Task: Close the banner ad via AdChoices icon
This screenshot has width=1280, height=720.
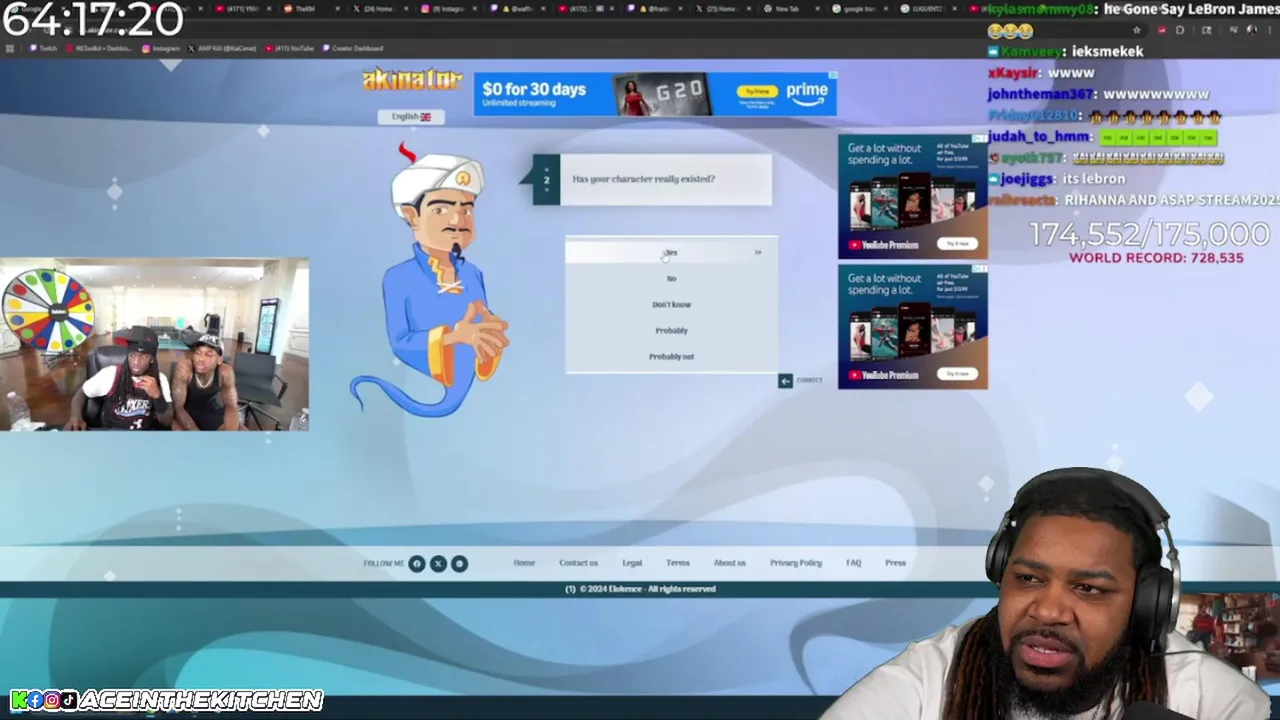Action: coord(832,75)
